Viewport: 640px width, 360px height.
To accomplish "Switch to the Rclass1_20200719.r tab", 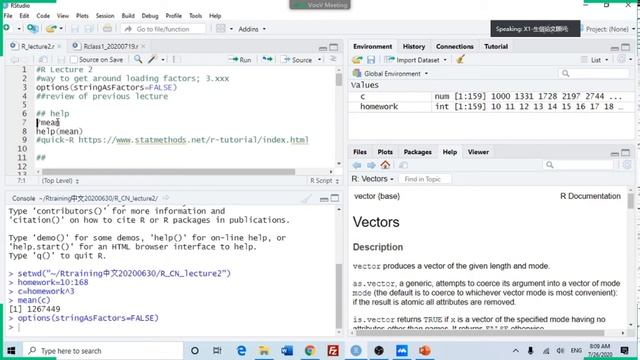I will tap(111, 46).
